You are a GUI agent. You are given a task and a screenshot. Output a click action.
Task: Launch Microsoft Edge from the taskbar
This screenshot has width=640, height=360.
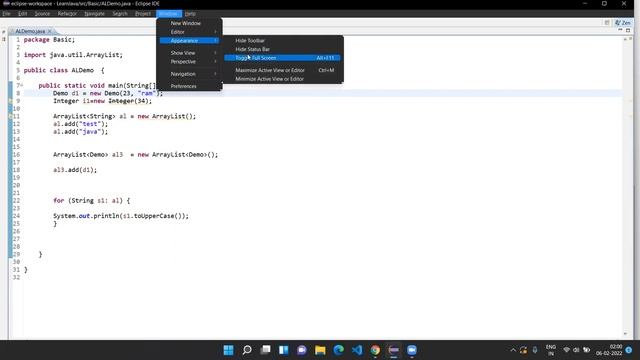(x=339, y=350)
